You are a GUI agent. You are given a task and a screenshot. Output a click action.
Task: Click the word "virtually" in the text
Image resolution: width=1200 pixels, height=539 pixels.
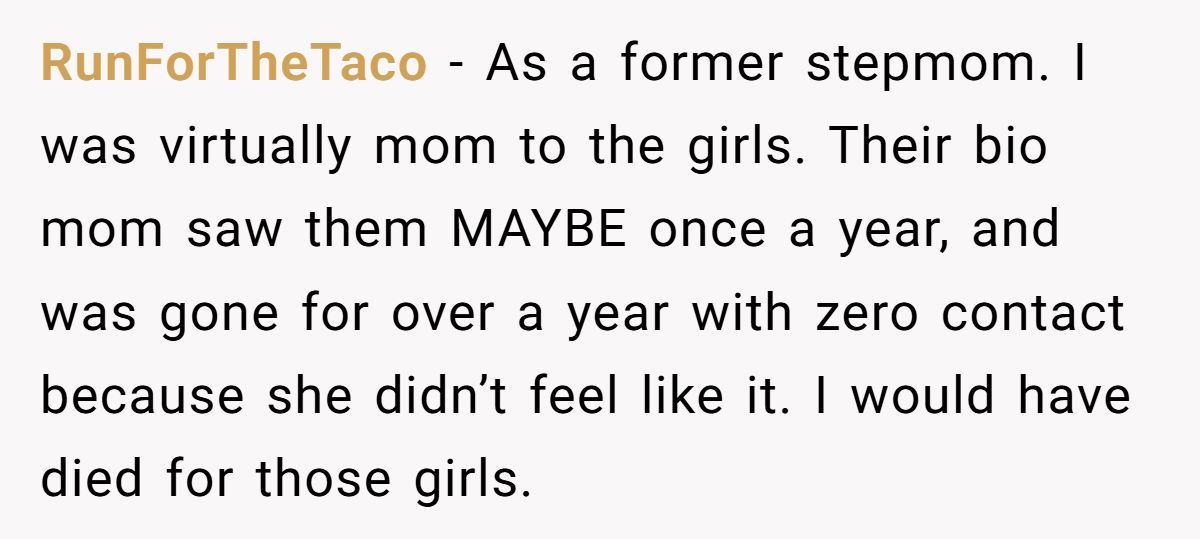(x=255, y=148)
